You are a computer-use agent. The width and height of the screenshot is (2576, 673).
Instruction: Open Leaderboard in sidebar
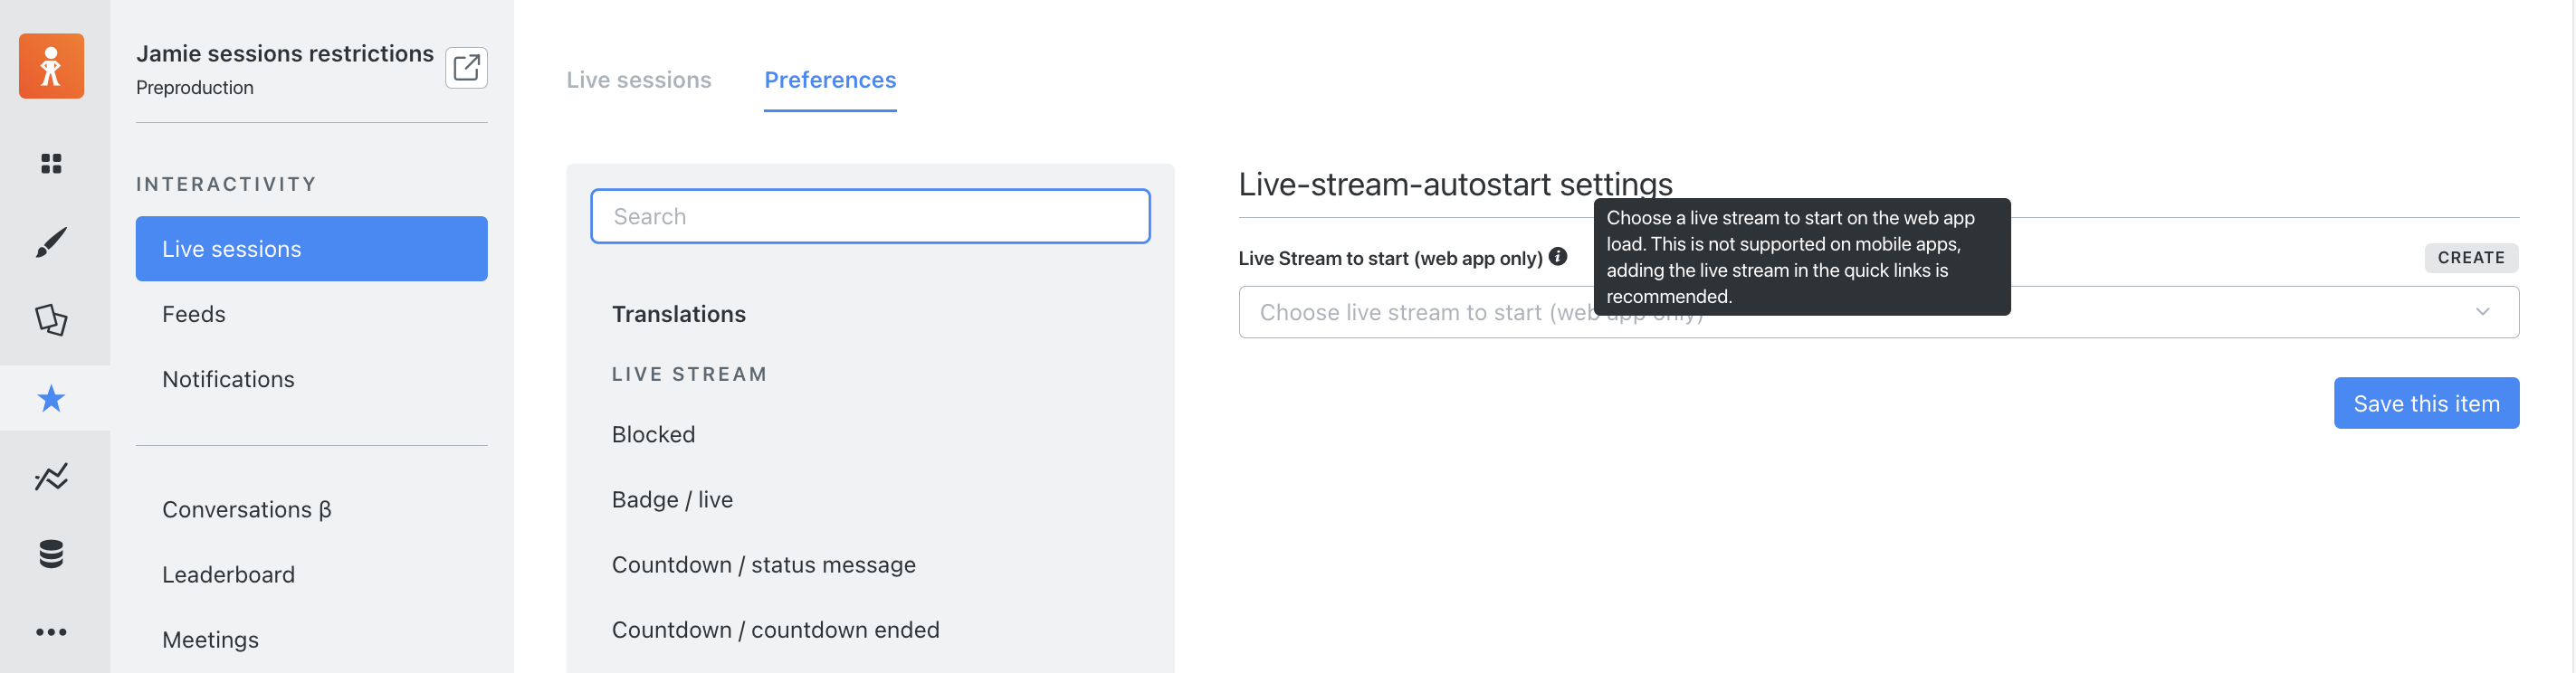tap(228, 575)
